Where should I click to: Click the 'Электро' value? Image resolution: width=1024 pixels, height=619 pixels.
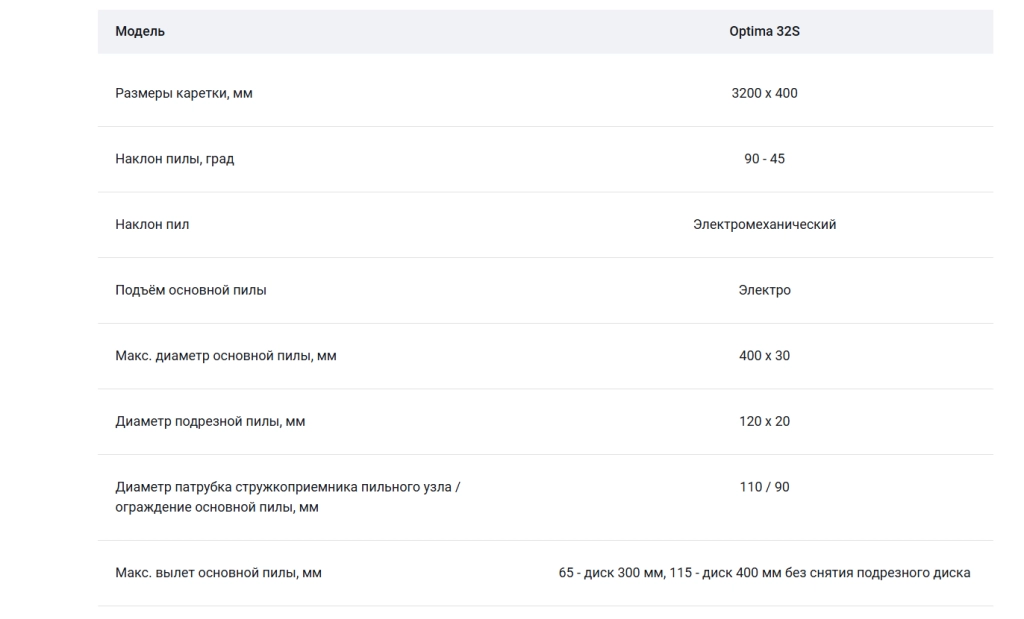pos(764,290)
